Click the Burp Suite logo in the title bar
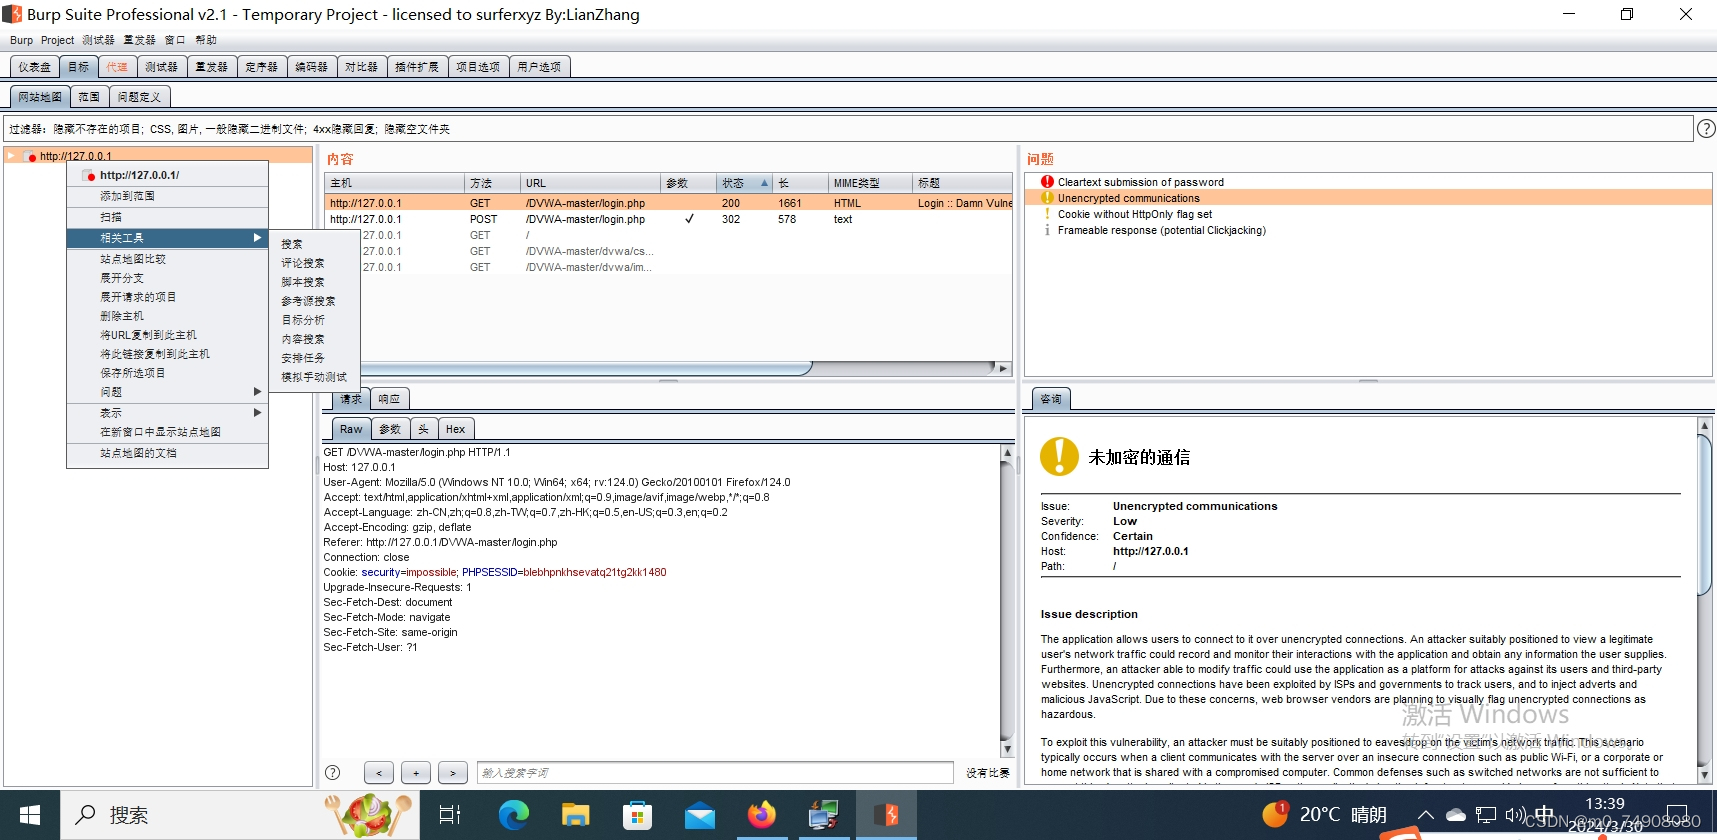 pyautogui.click(x=12, y=14)
